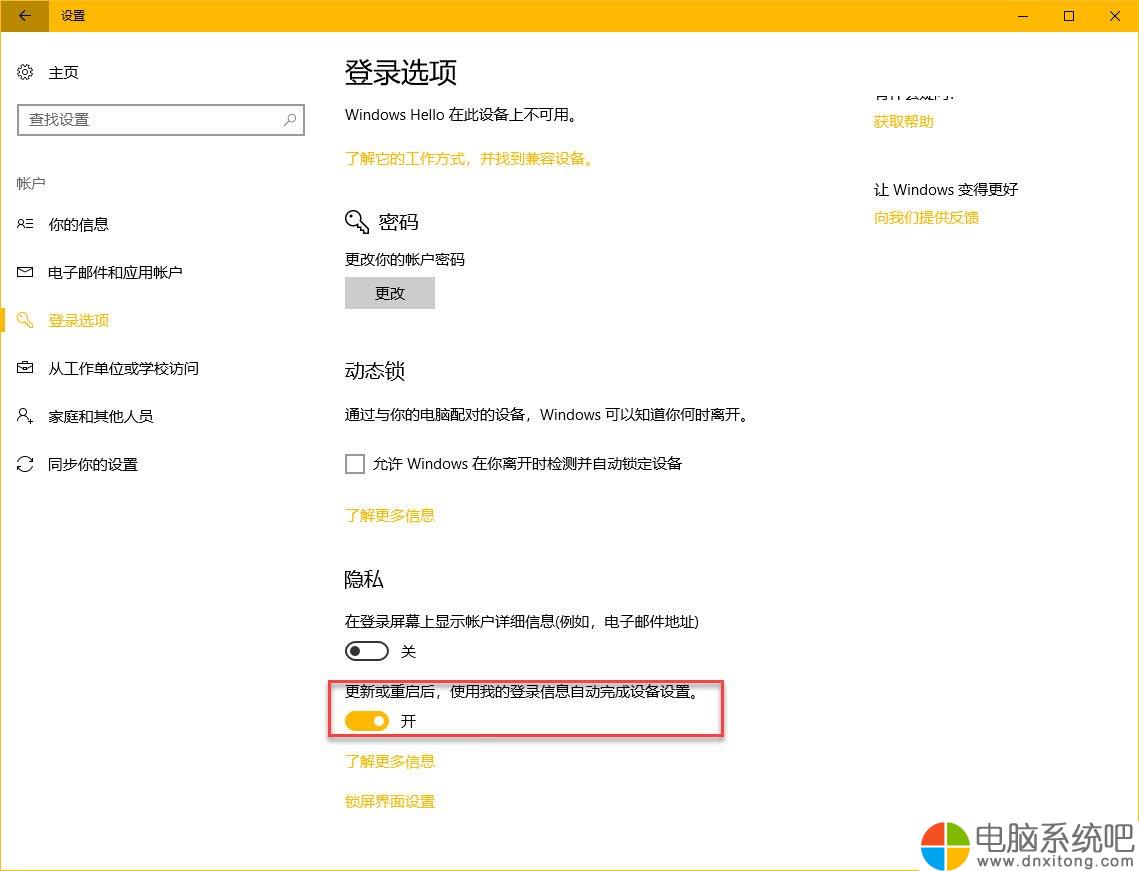
Task: Open 向我们提供反馈 link
Action: pyautogui.click(x=926, y=217)
